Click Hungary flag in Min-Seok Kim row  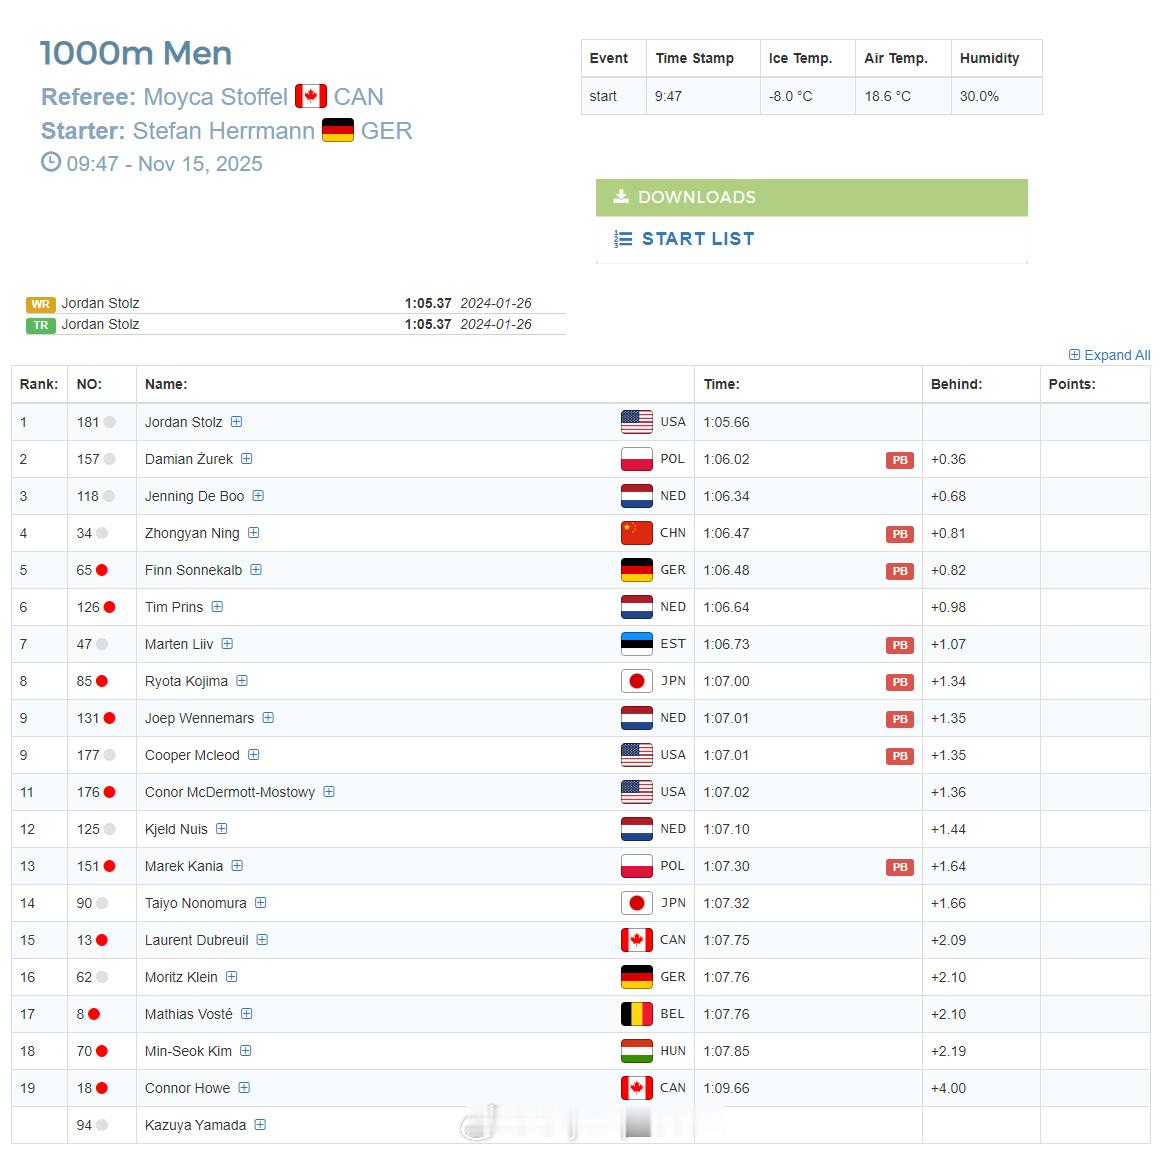coord(636,1051)
